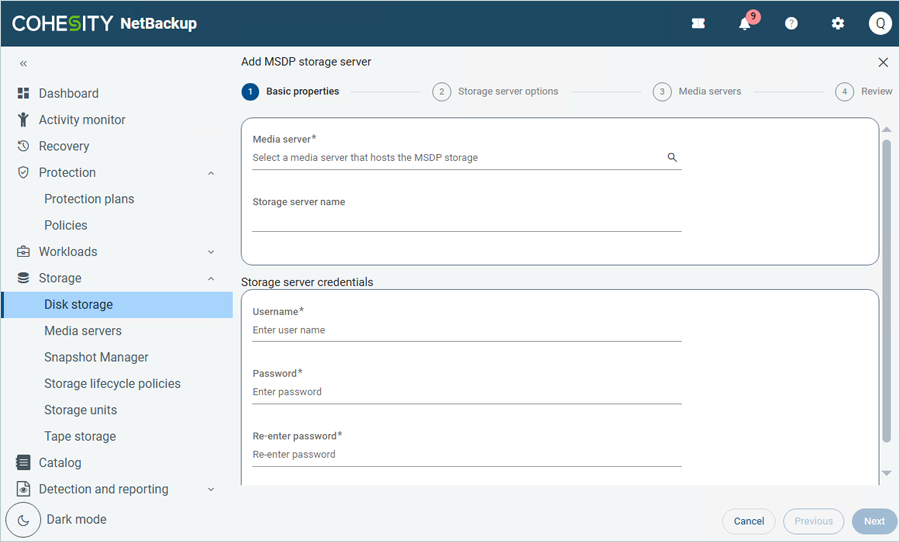Click the notifications bell icon
Screen dimensions: 900x542
(745, 24)
